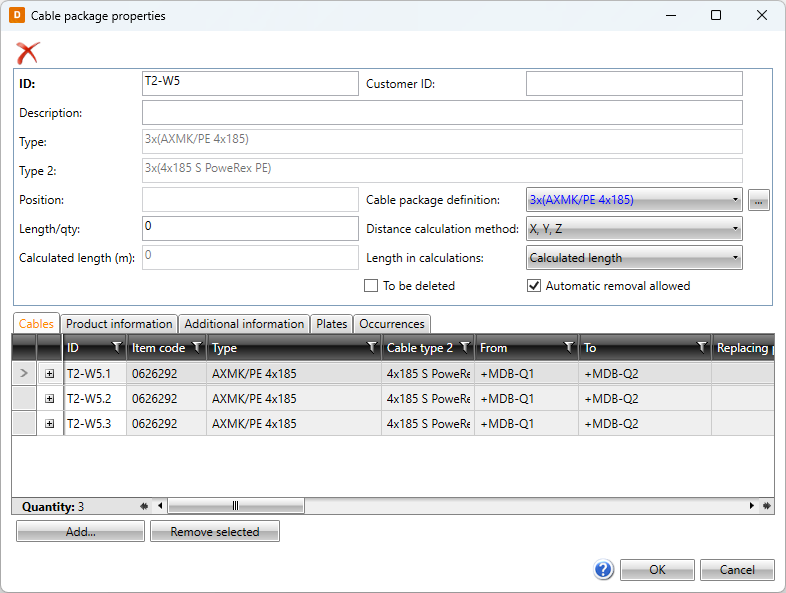Open the browse button next to Cable package definition
This screenshot has width=786, height=593.
point(758,200)
